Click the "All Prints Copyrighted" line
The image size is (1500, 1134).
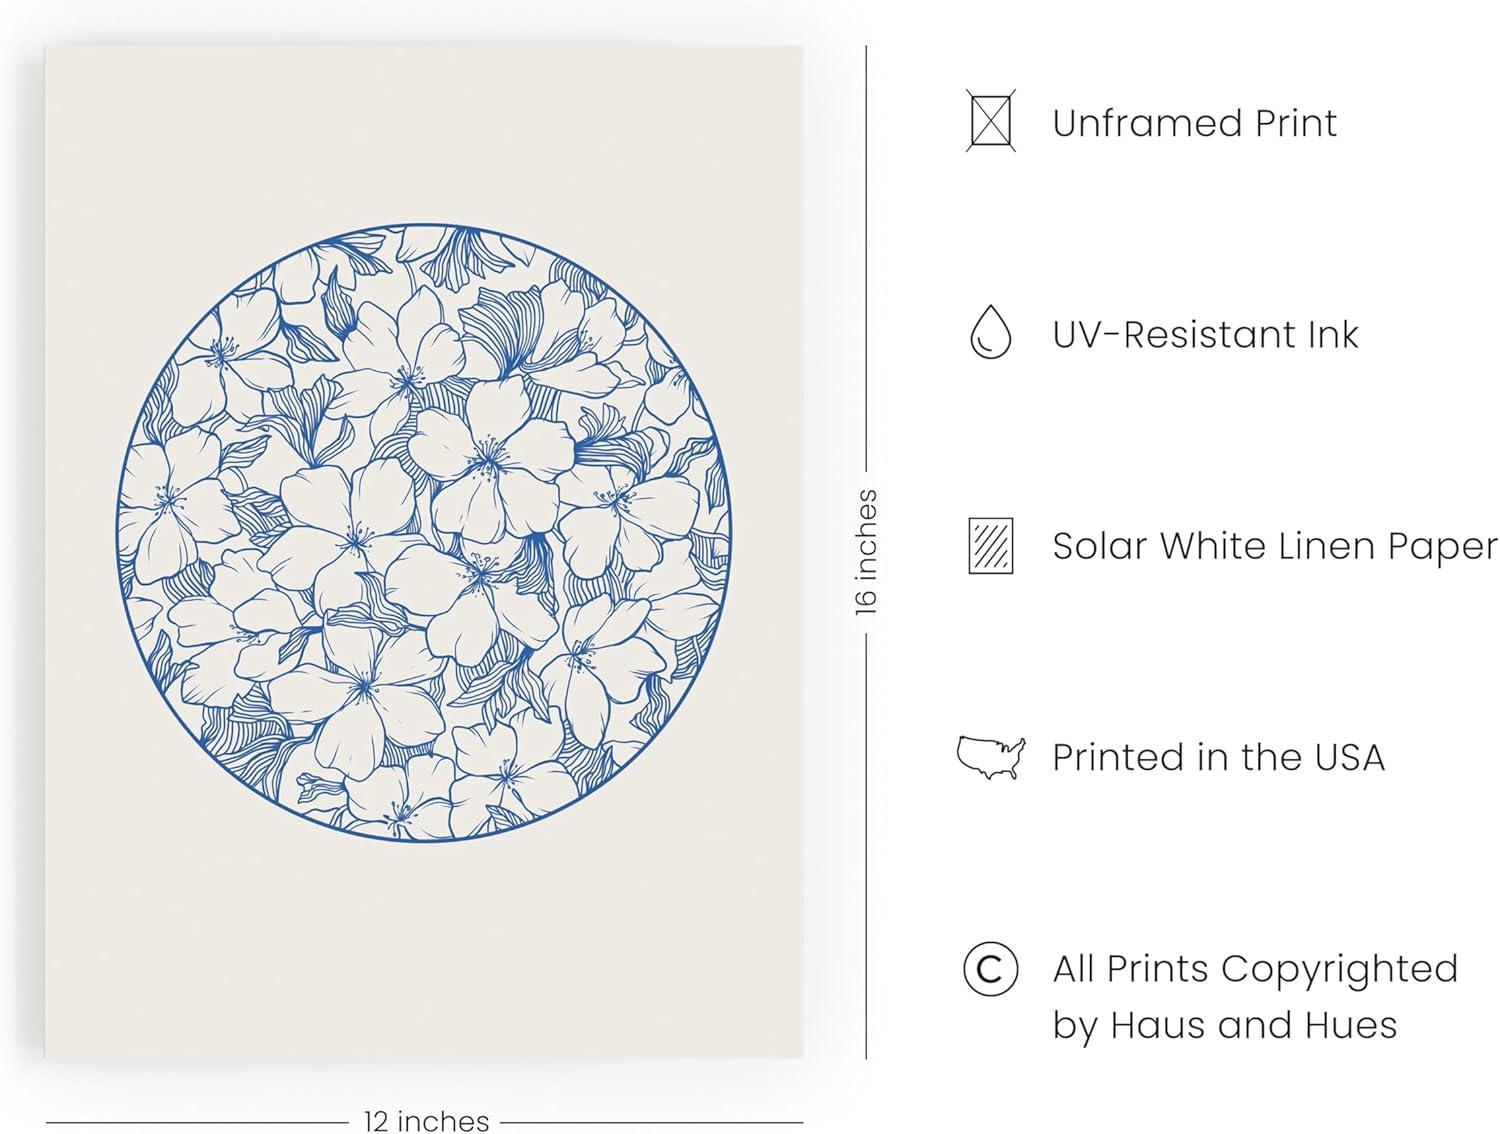pyautogui.click(x=1255, y=969)
